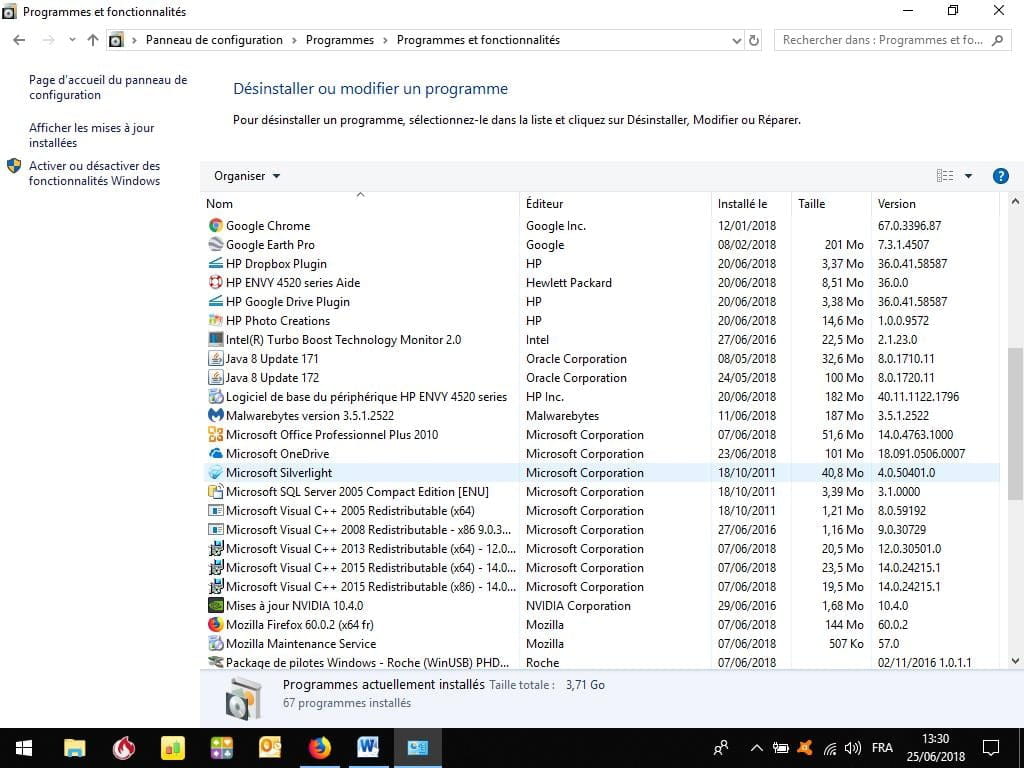Open the recent locations dropdown arrow
The width and height of the screenshot is (1024, 768).
coord(72,40)
